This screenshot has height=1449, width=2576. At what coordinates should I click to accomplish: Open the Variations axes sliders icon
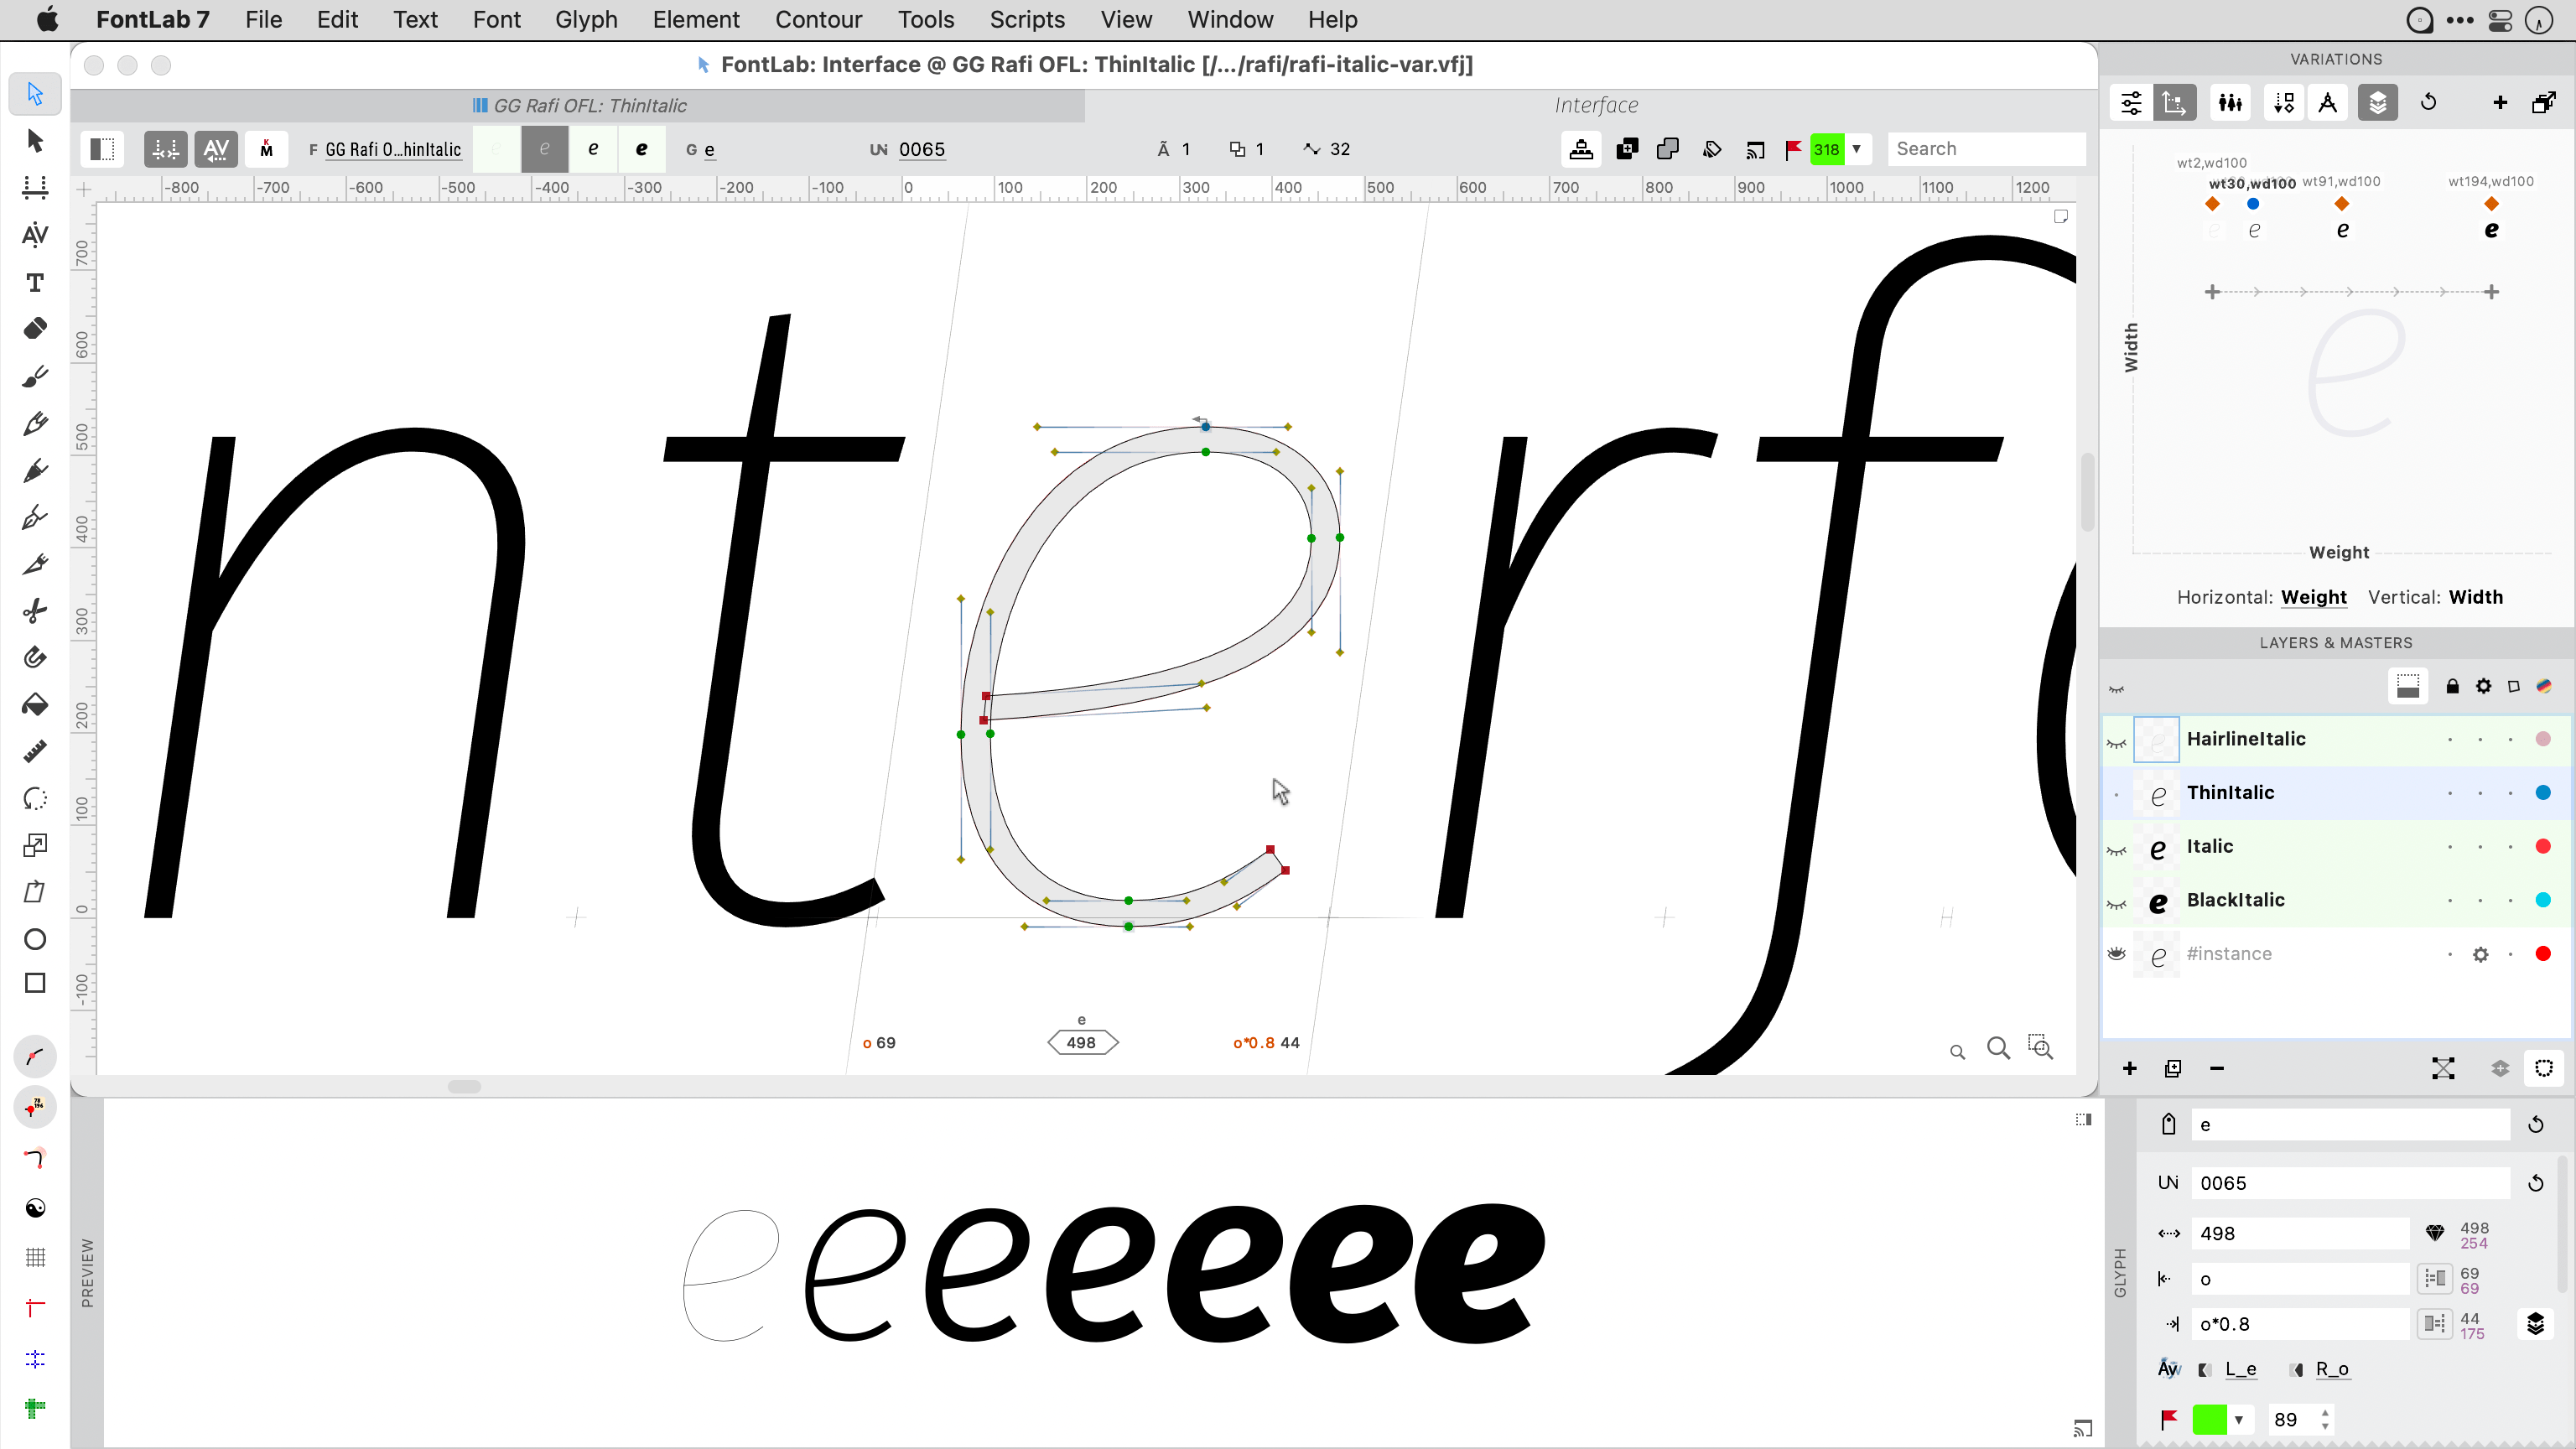[x=2131, y=102]
